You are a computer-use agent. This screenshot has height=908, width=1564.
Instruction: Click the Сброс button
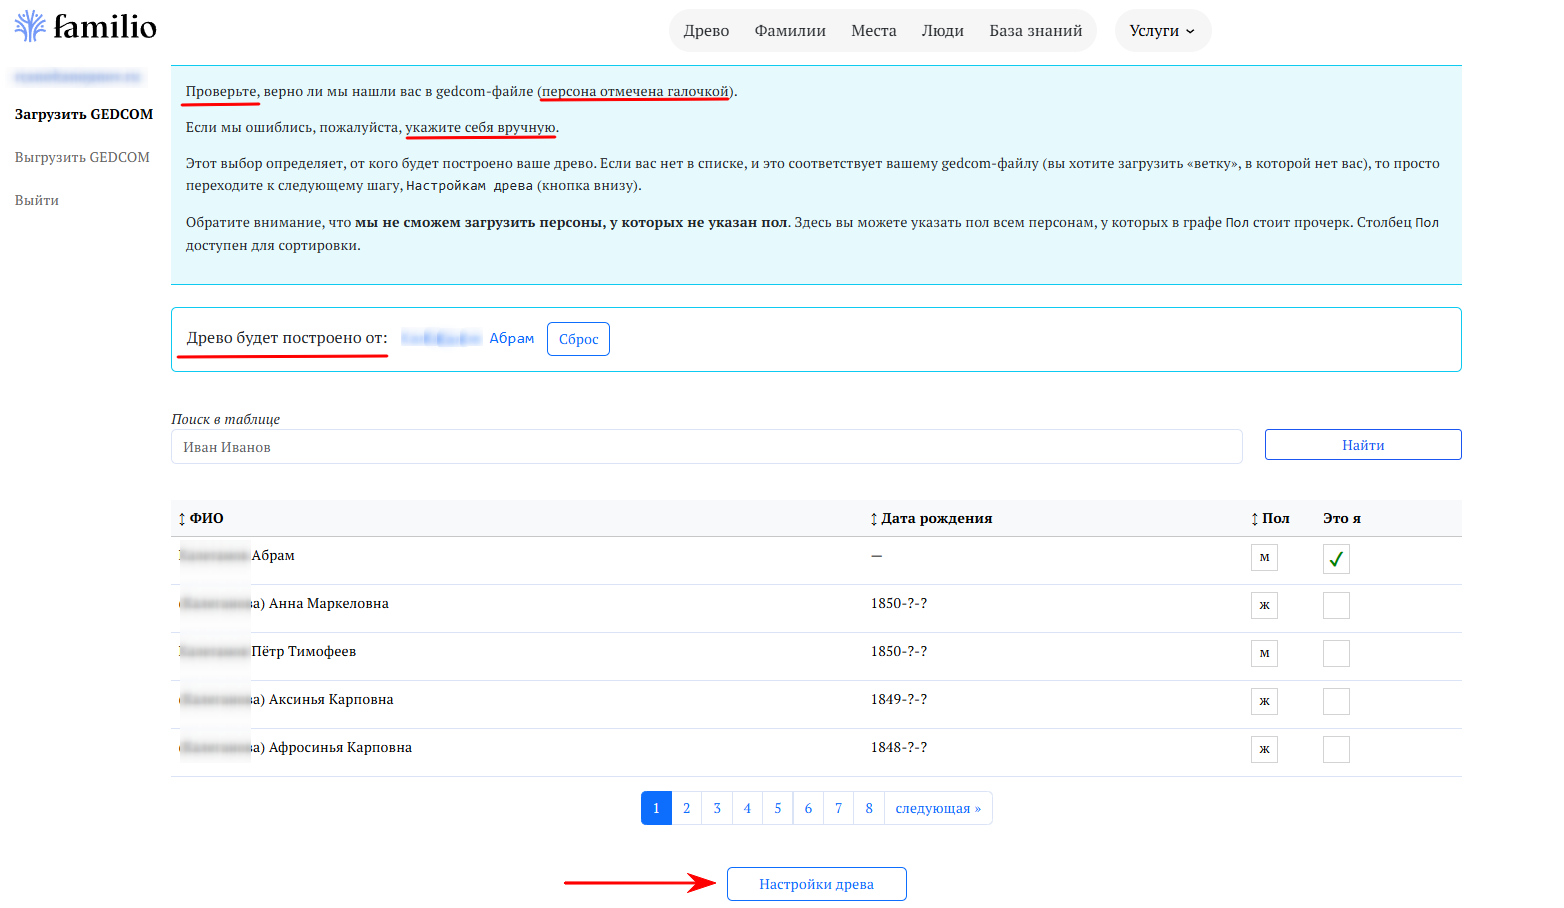point(578,339)
